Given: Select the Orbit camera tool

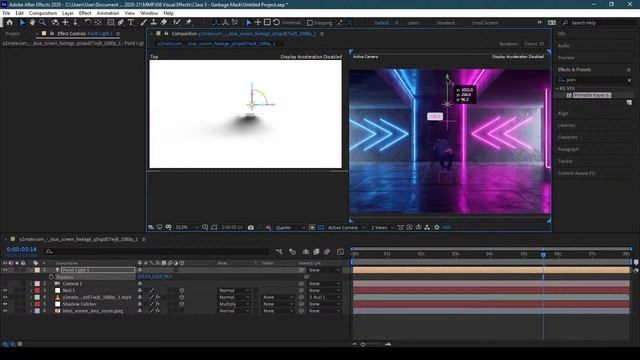Looking at the screenshot, I should (55, 22).
